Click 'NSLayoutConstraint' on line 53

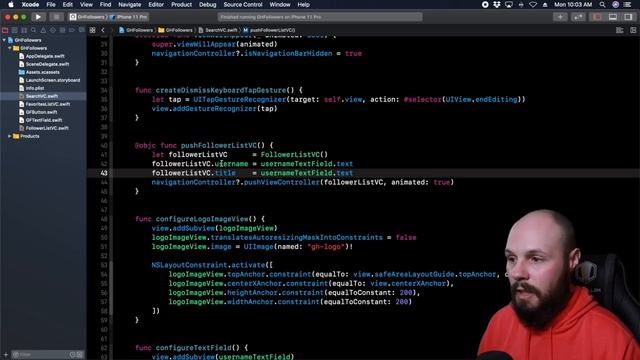[189, 265]
